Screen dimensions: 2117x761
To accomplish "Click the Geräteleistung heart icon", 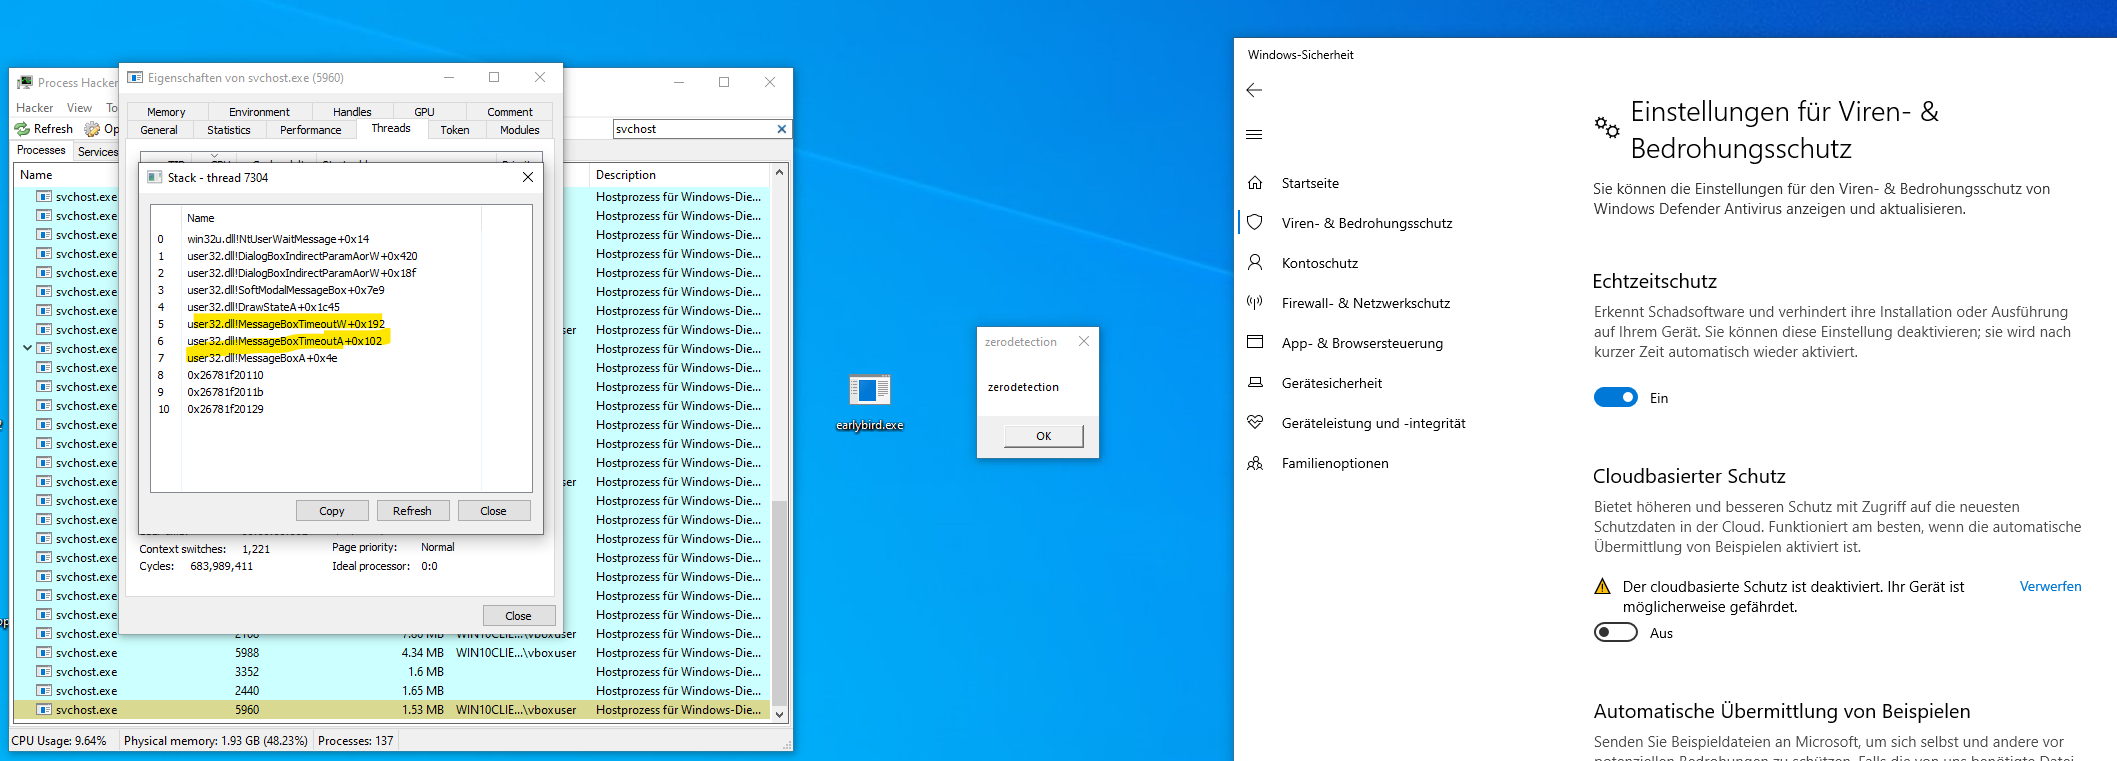I will (1255, 422).
